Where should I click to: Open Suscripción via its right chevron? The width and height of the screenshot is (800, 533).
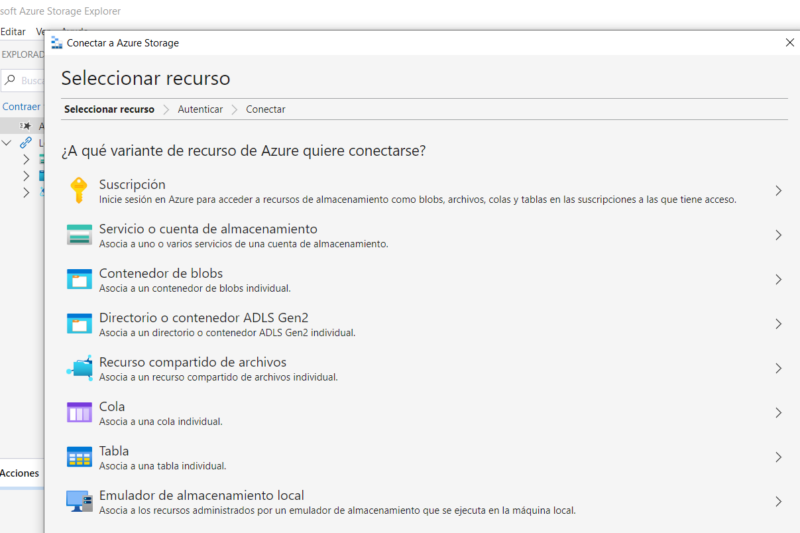[778, 191]
